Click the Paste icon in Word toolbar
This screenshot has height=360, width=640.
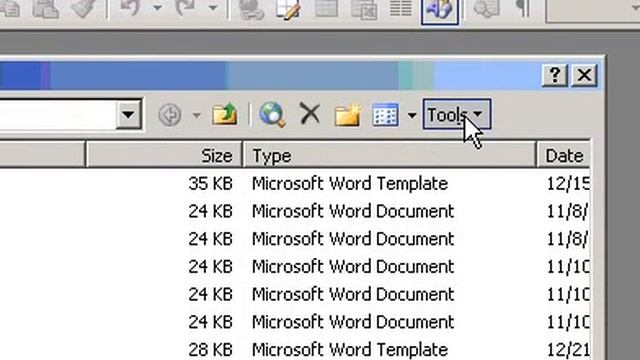click(x=46, y=9)
